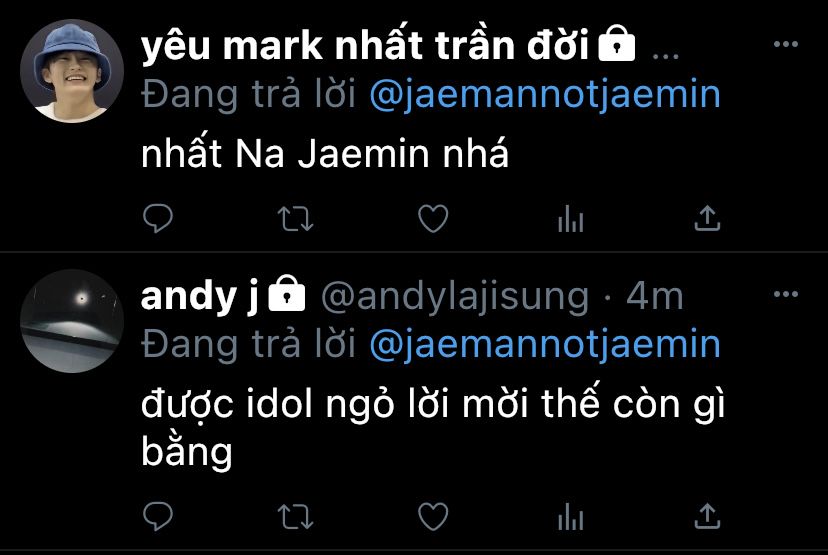Open @jaemannotjaemin mention in andy j's reply

545,344
